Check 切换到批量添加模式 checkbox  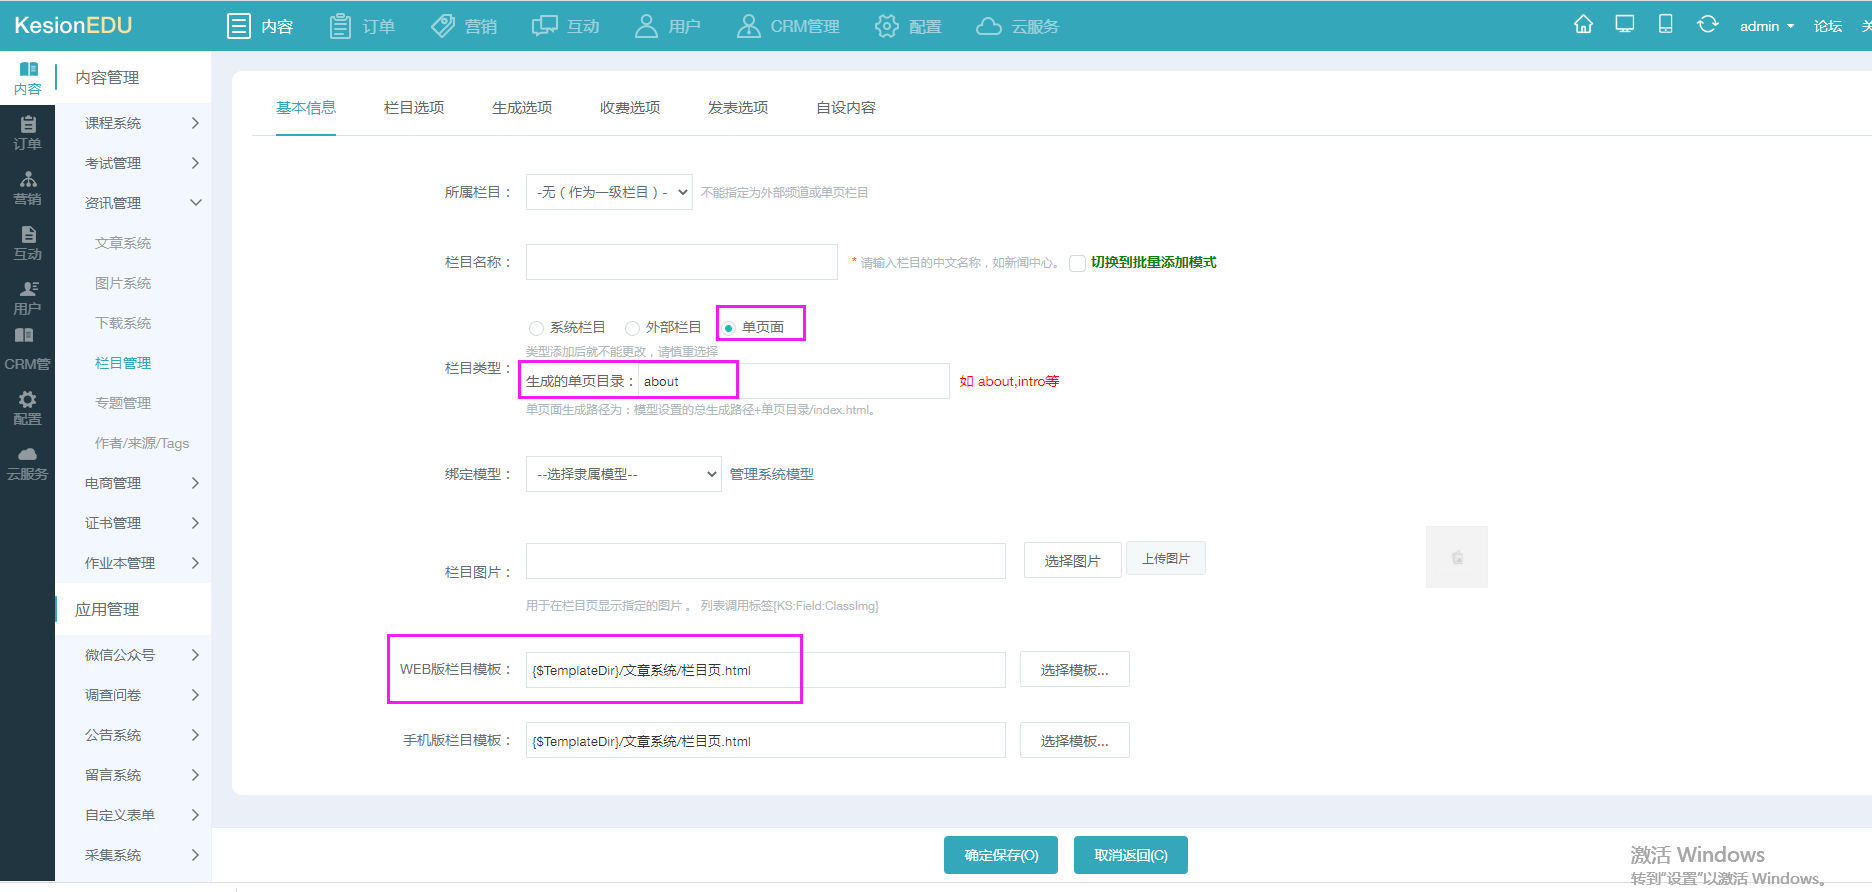click(1077, 263)
